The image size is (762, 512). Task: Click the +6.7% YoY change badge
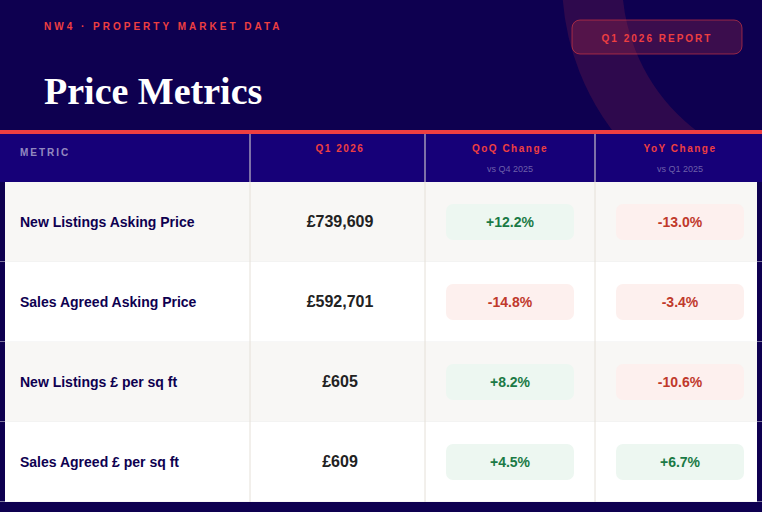680,462
